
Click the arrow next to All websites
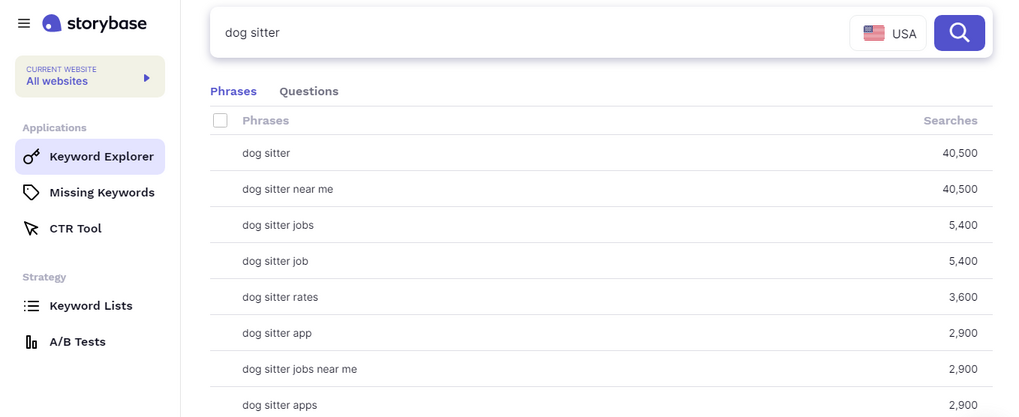[x=147, y=78]
